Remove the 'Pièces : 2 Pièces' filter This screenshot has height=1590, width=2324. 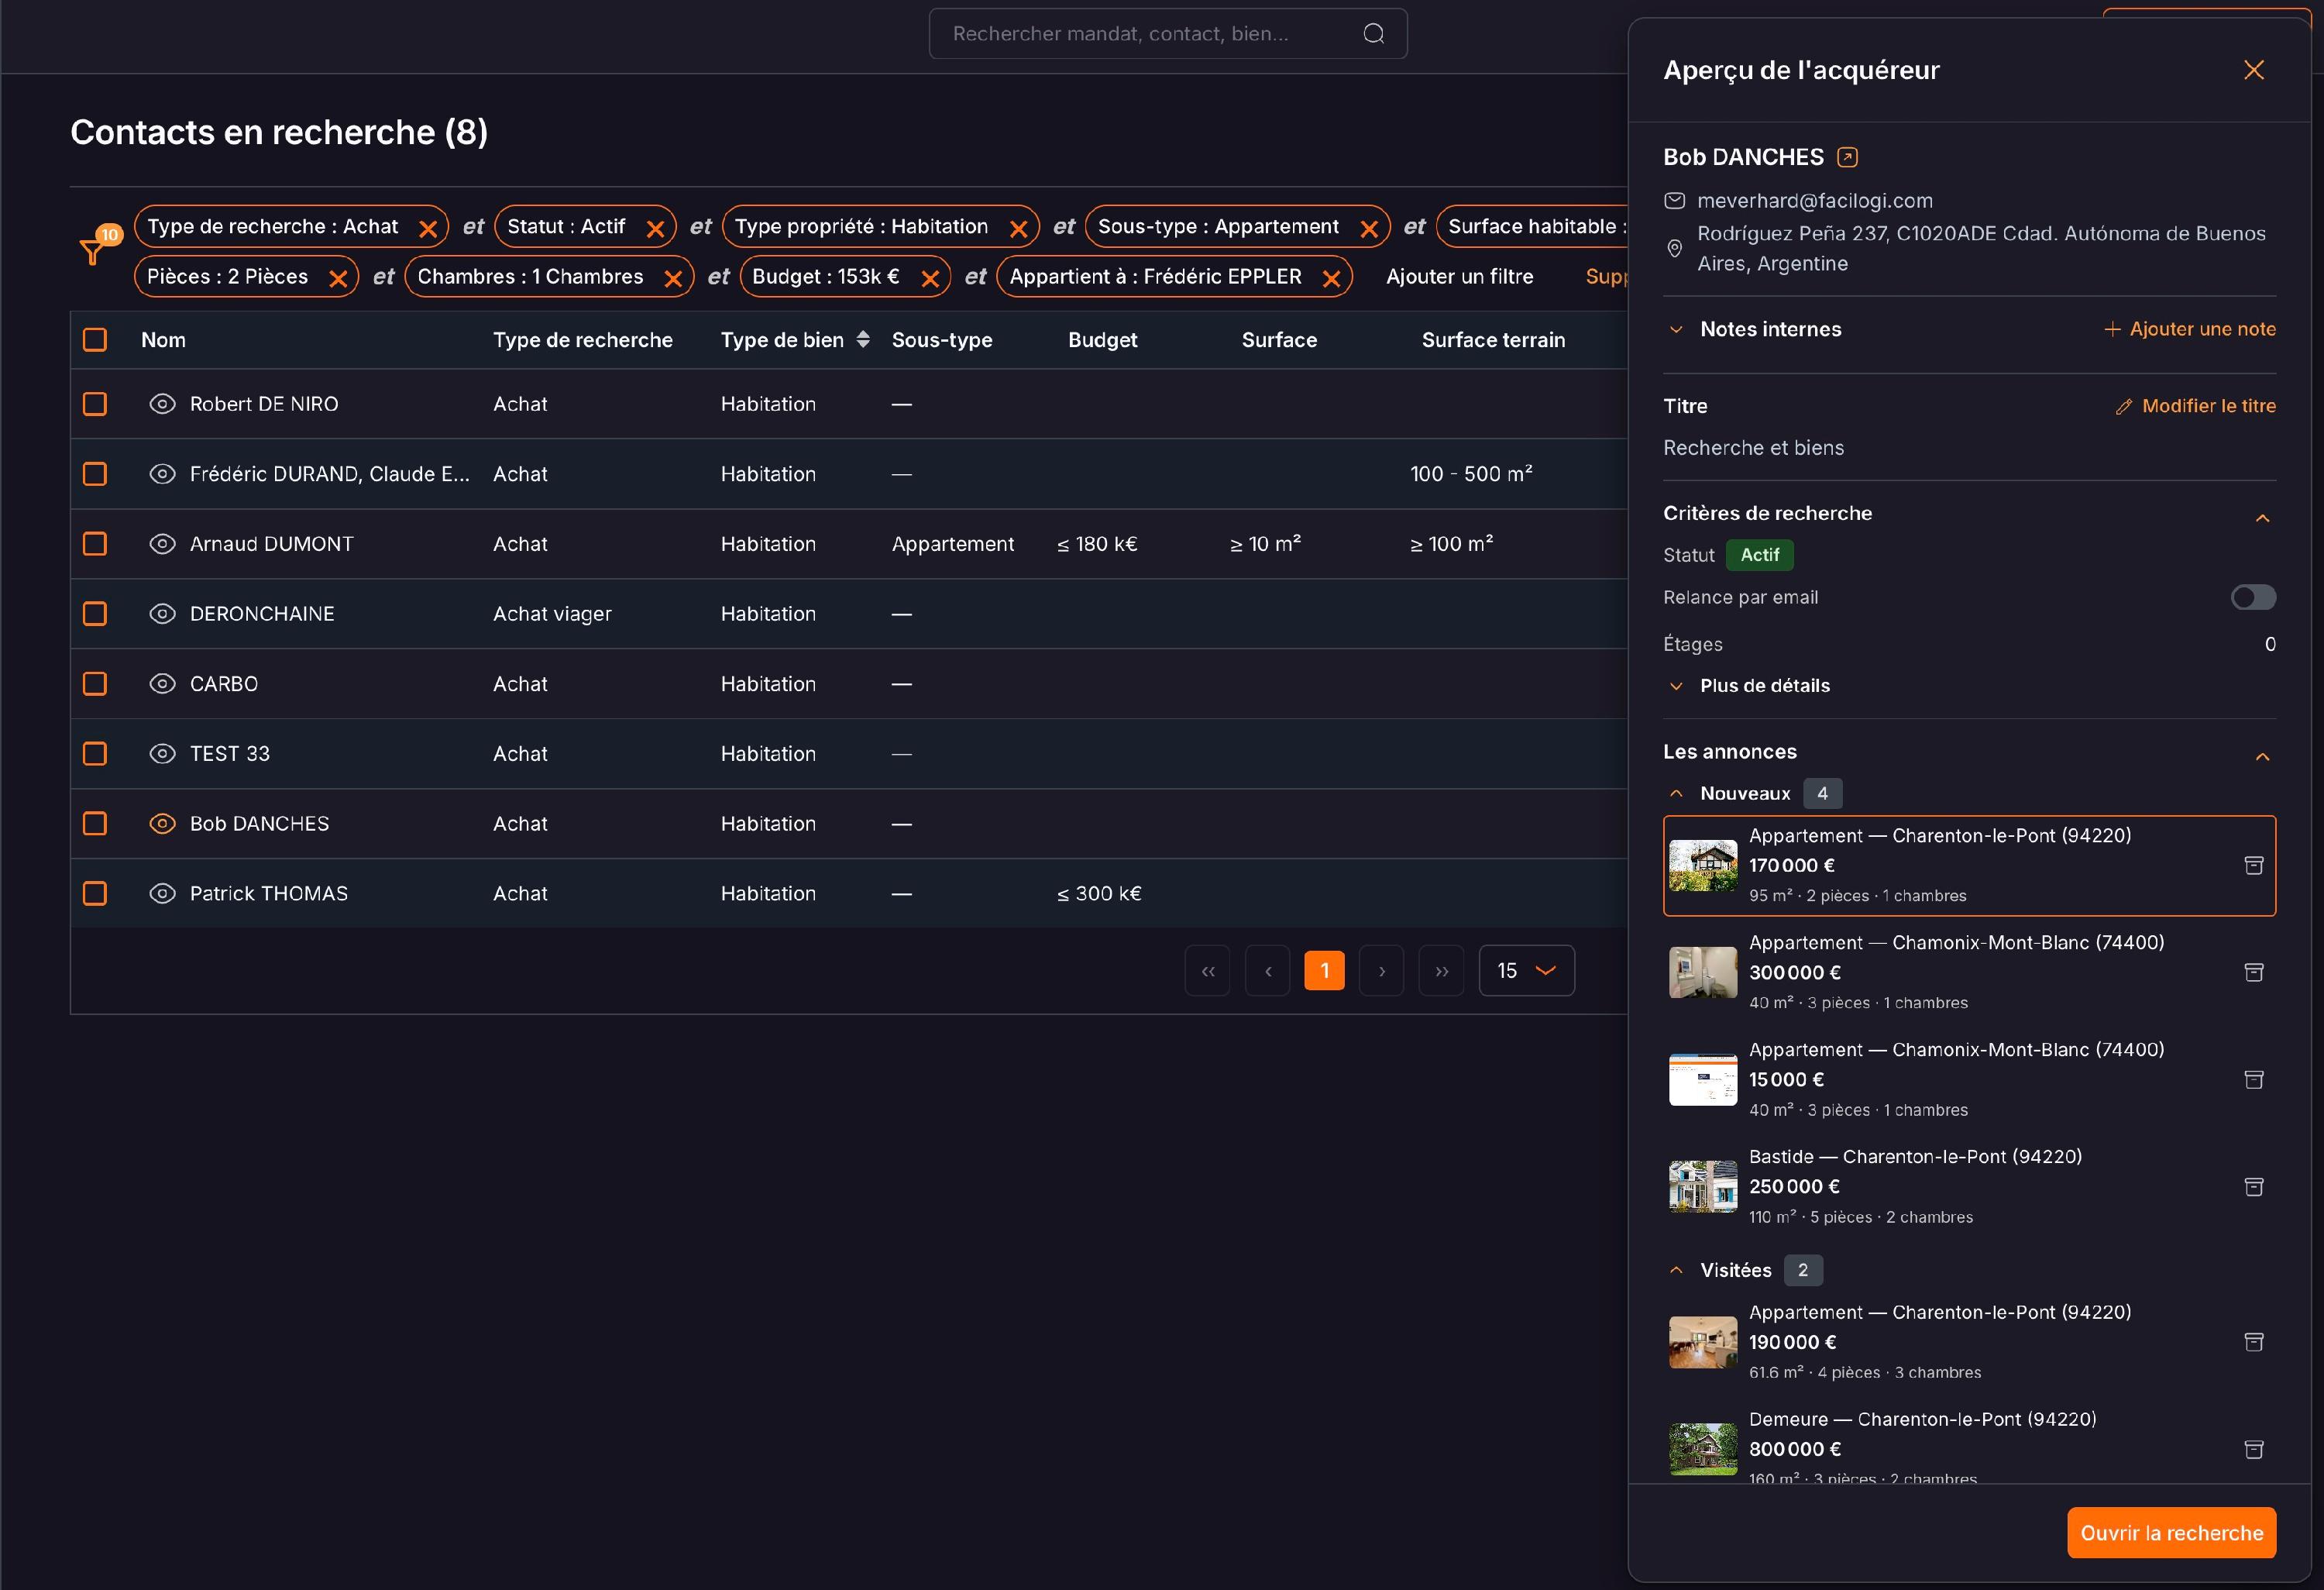click(338, 278)
